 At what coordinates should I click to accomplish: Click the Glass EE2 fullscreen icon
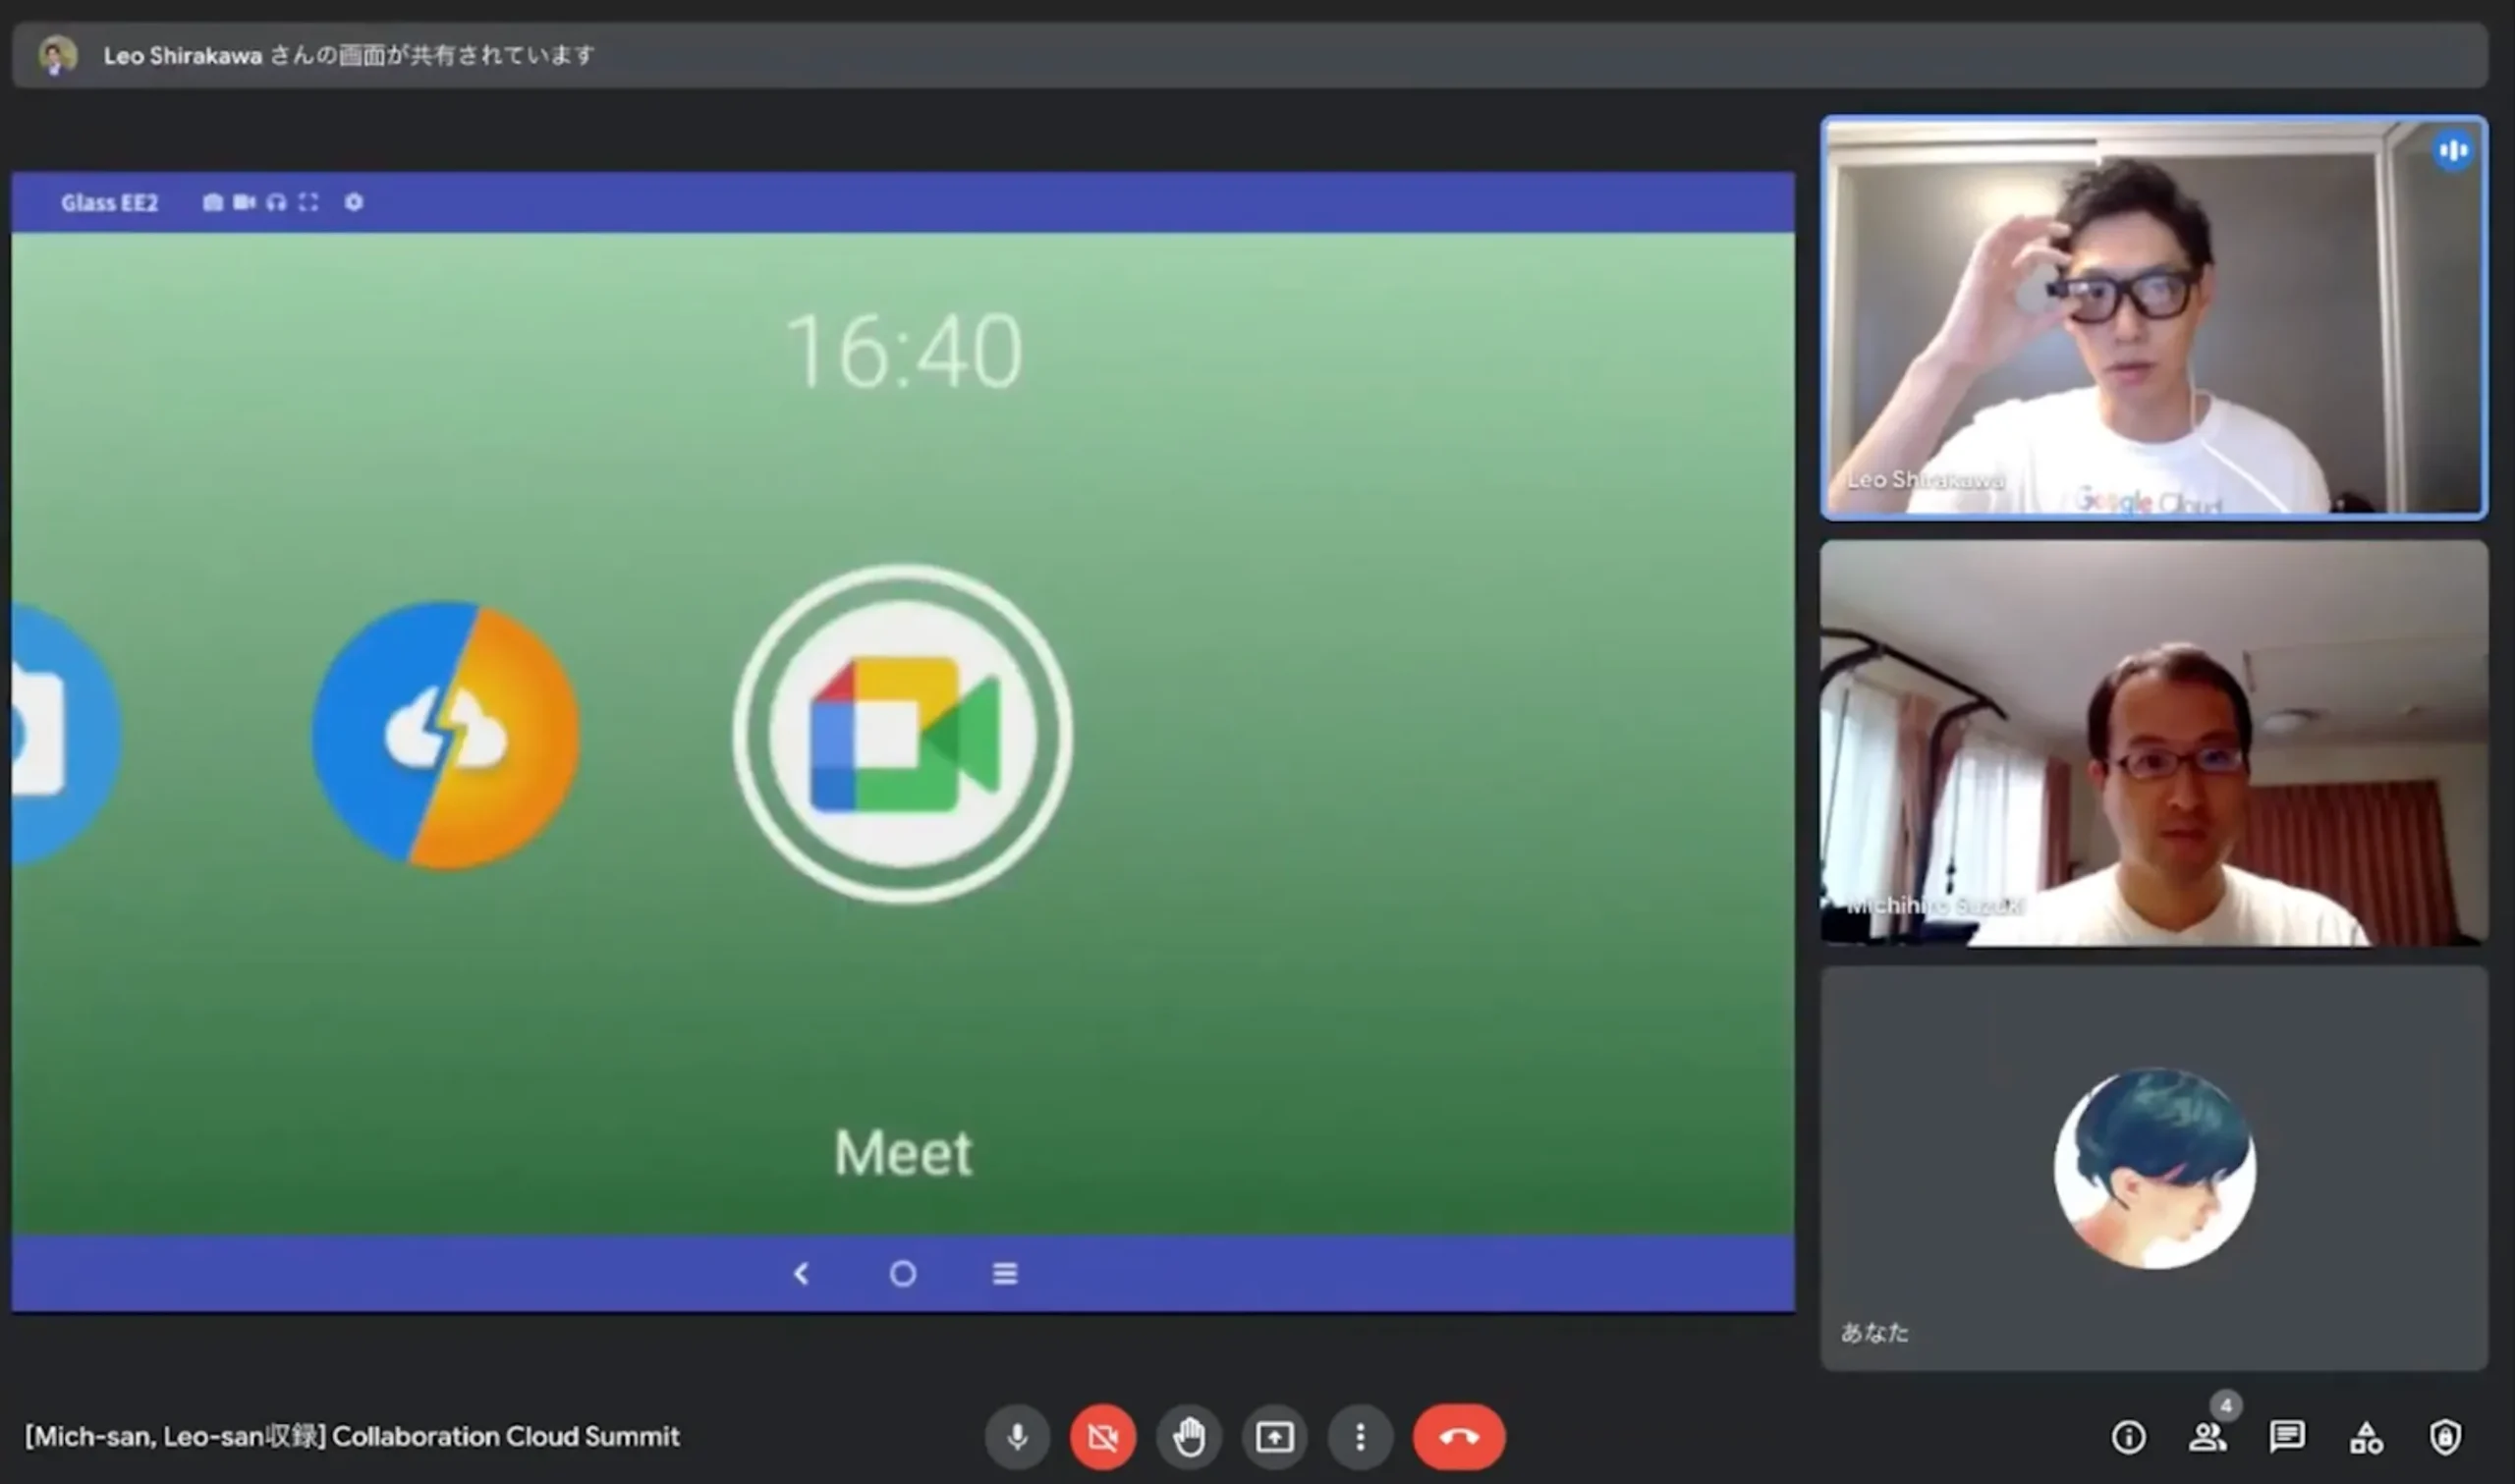[x=308, y=202]
